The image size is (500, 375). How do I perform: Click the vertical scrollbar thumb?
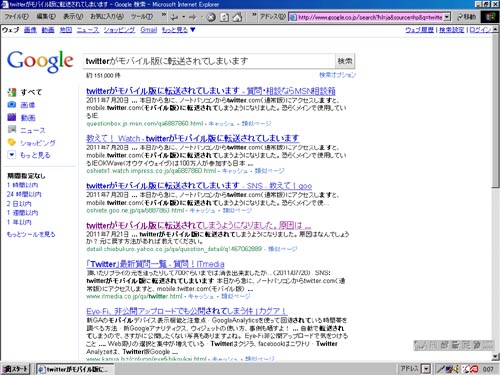[x=495, y=110]
